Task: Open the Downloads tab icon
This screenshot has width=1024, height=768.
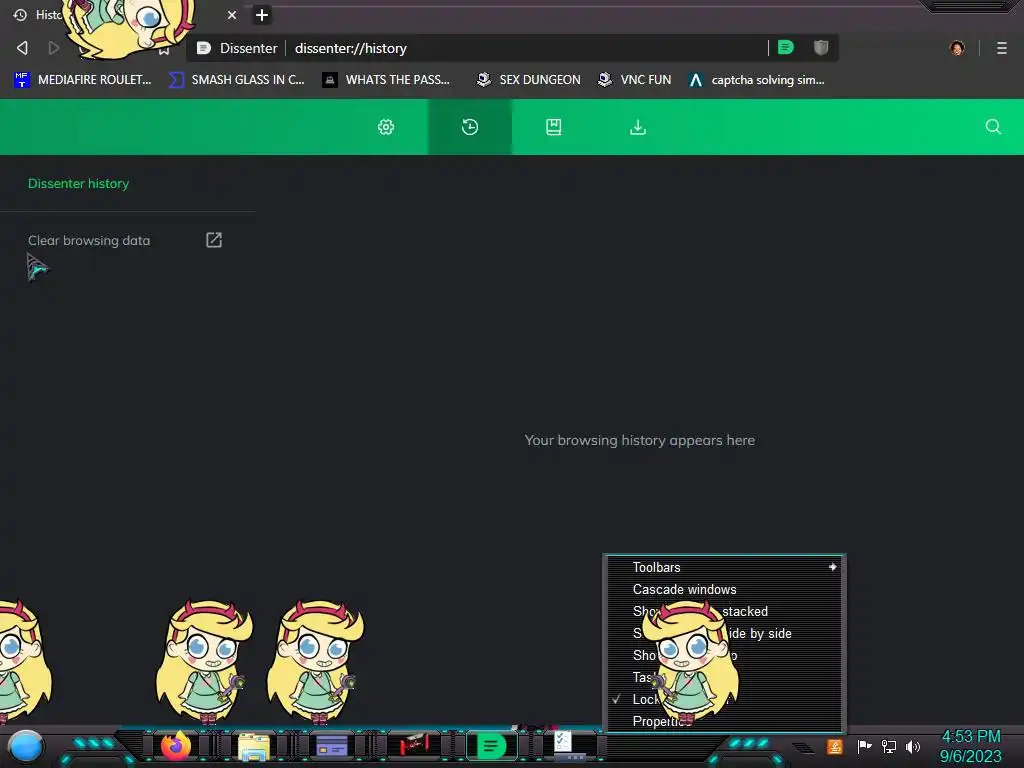Action: pyautogui.click(x=638, y=127)
